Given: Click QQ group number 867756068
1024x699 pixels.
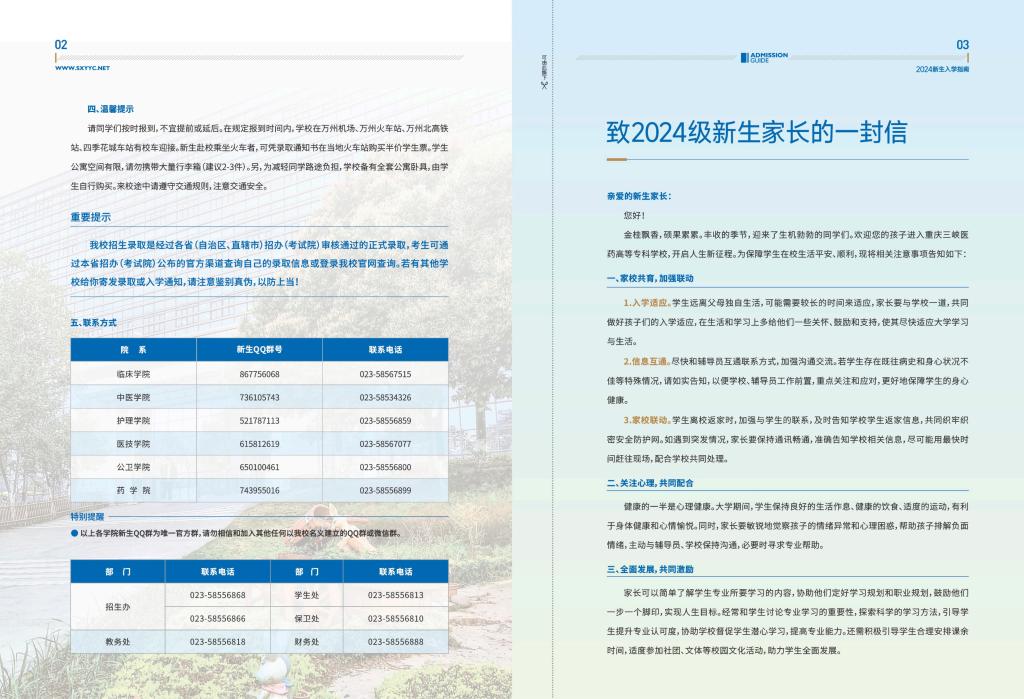Looking at the screenshot, I should tap(259, 374).
